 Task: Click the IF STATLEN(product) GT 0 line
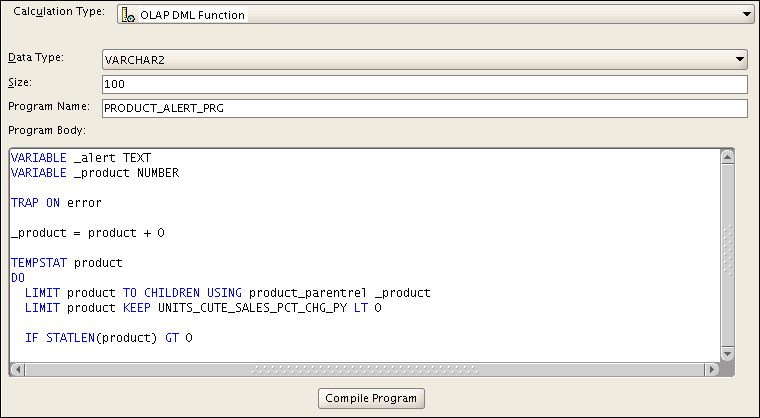[108, 339]
